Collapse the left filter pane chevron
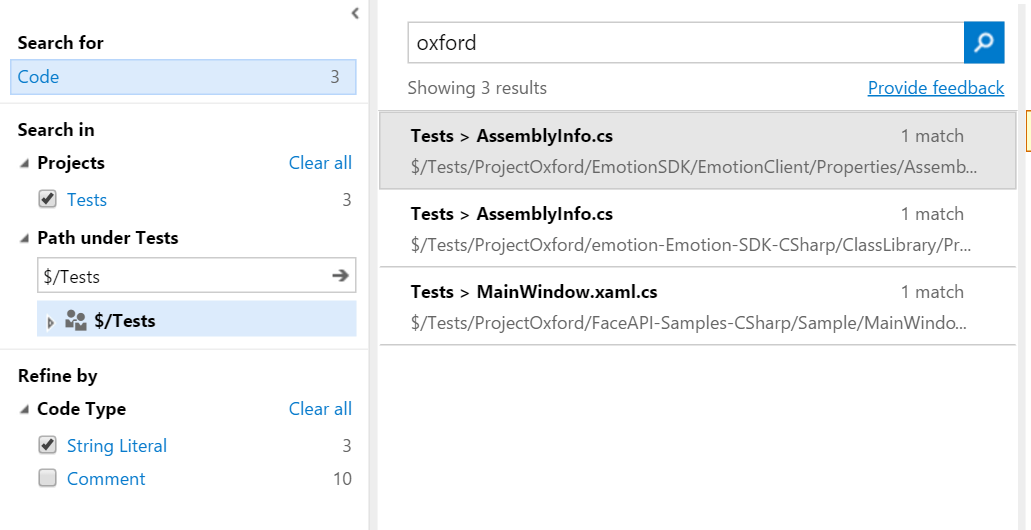Screen dimensions: 1031x530 pyautogui.click(x=355, y=13)
